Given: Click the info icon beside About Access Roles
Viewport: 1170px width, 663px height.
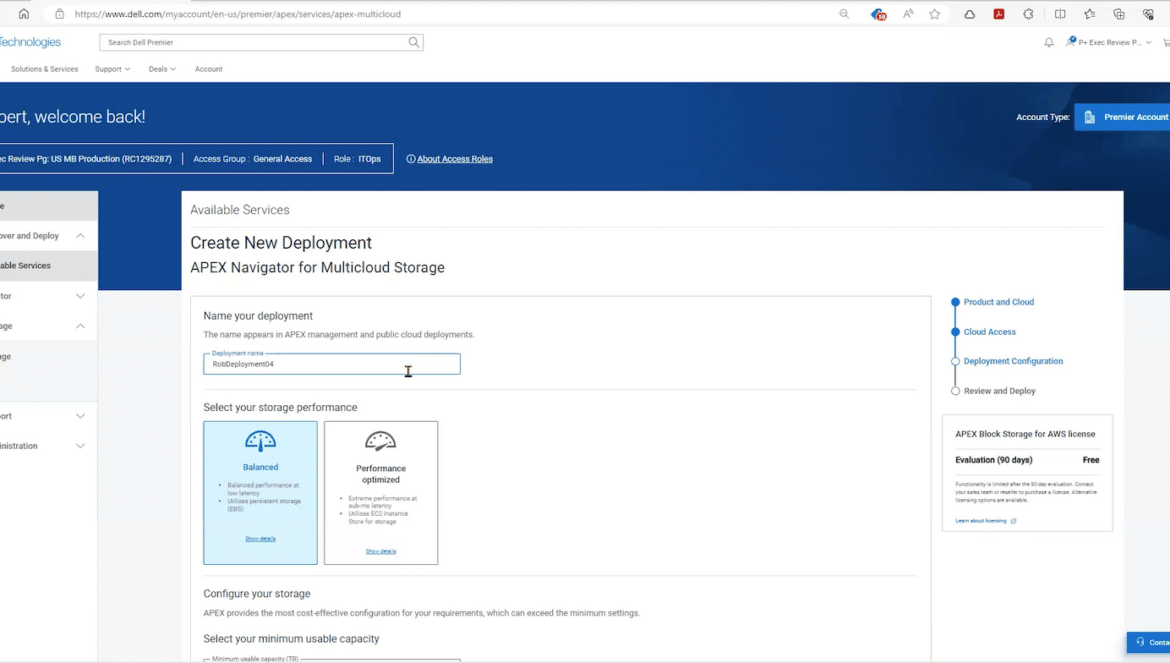Looking at the screenshot, I should click(x=410, y=159).
